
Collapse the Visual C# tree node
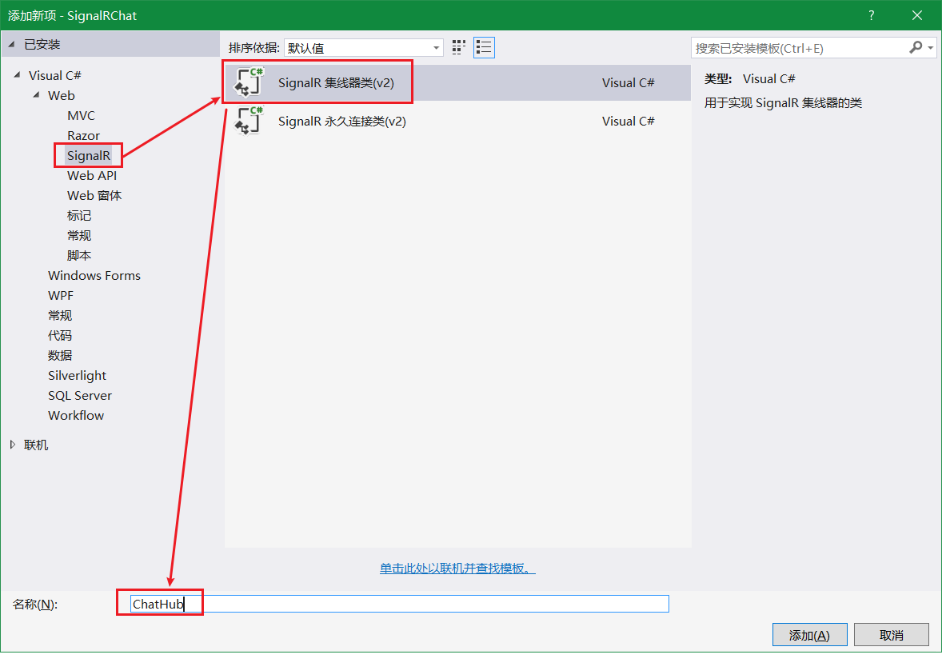tap(18, 76)
